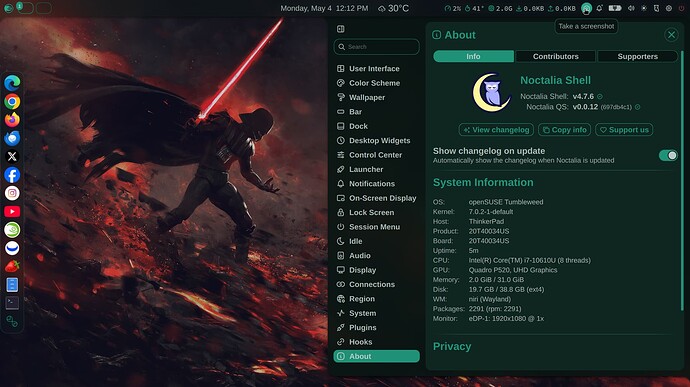
Task: Click the blue file manager dock icon
Action: click(12, 285)
